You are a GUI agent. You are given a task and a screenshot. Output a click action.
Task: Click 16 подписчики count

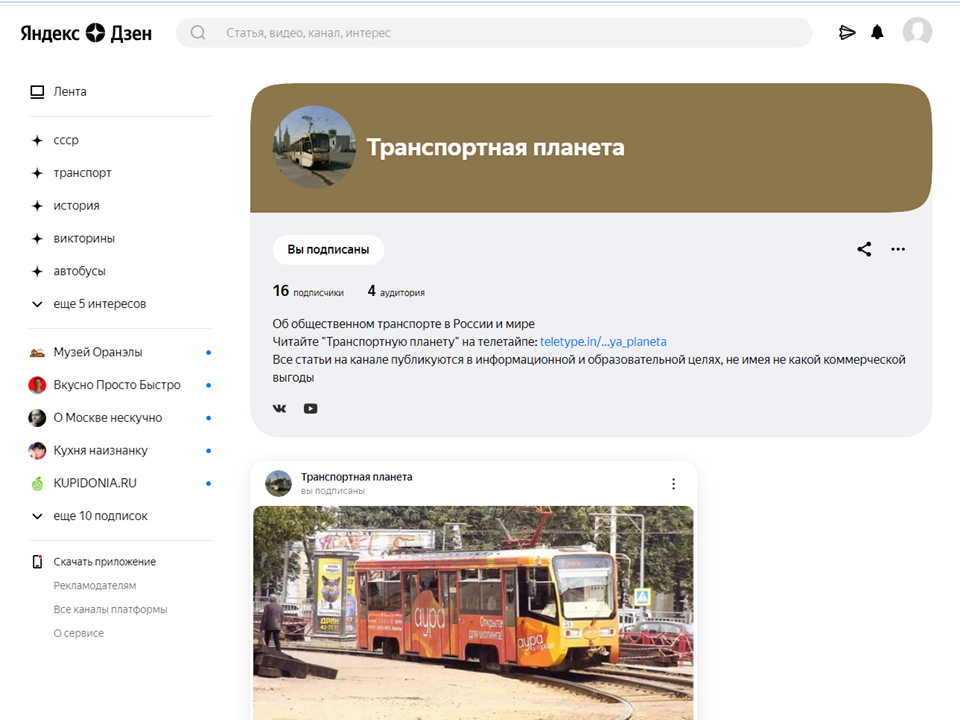pyautogui.click(x=308, y=291)
